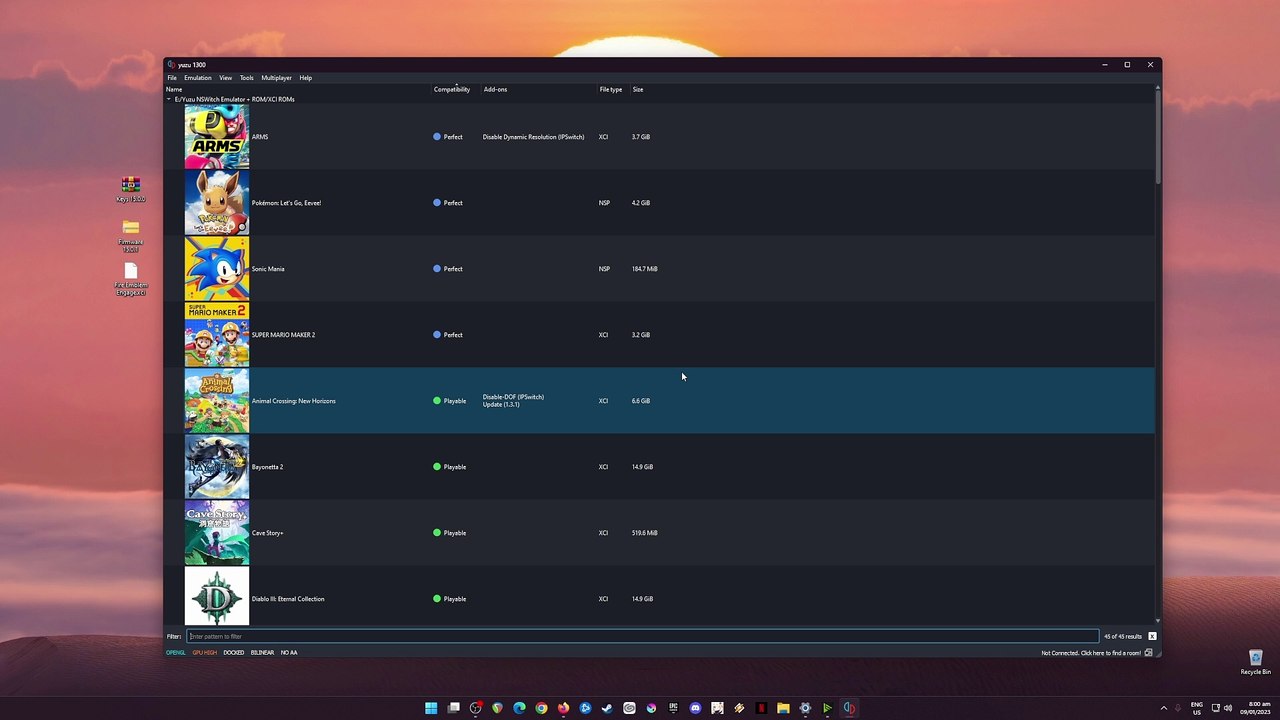Image resolution: width=1280 pixels, height=720 pixels.
Task: Toggle the DOCKED mode setting
Action: [234, 653]
